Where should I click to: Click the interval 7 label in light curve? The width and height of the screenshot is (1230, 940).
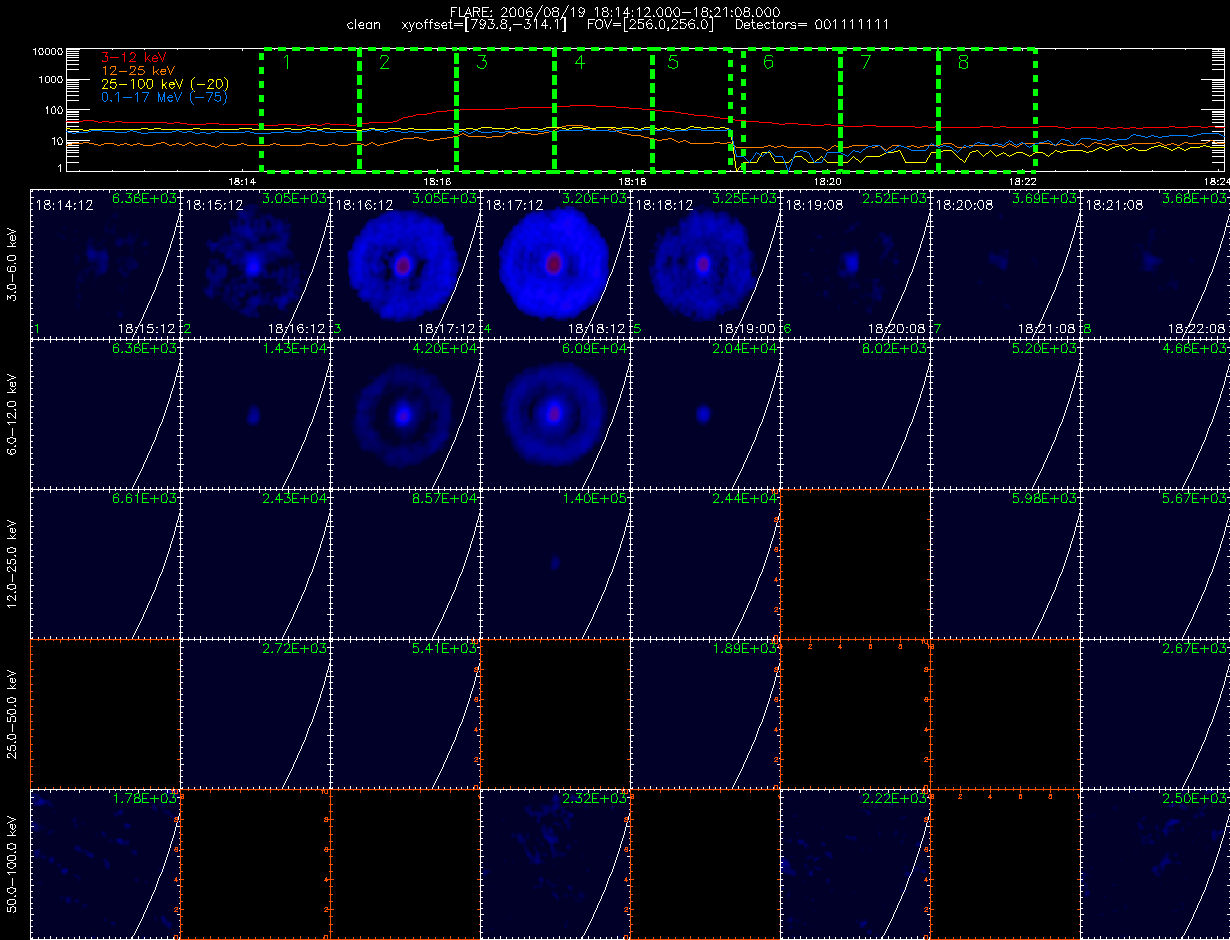[x=866, y=62]
